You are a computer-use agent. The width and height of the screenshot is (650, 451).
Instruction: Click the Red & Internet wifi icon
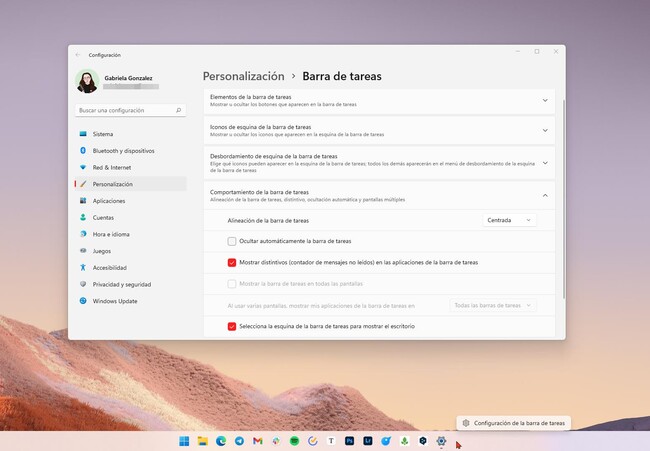tap(83, 167)
